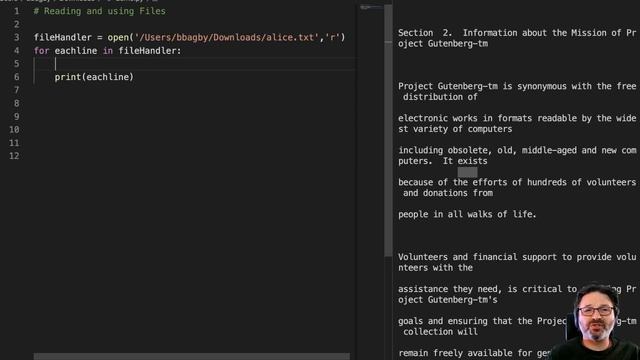
Task: Click line number 12 in the gutter
Action: (14, 156)
